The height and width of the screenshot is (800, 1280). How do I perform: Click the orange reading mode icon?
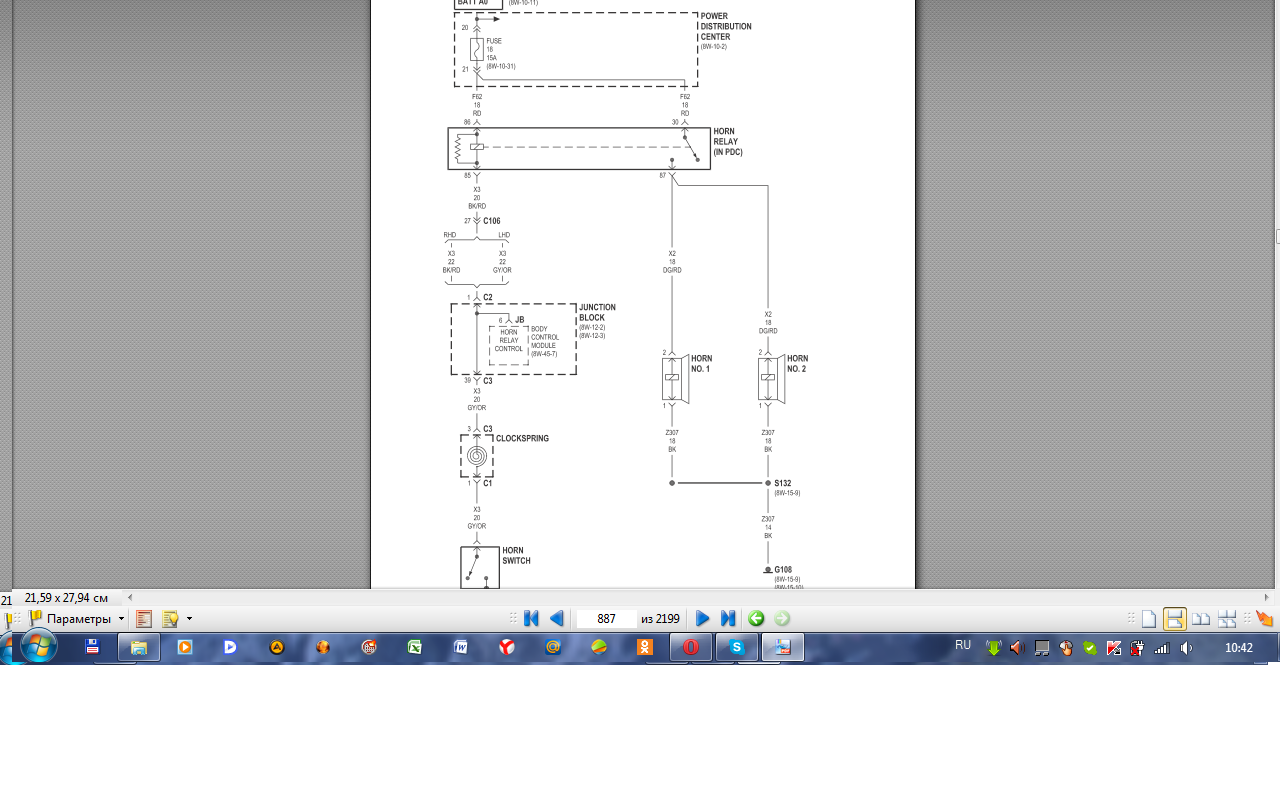coord(1264,619)
